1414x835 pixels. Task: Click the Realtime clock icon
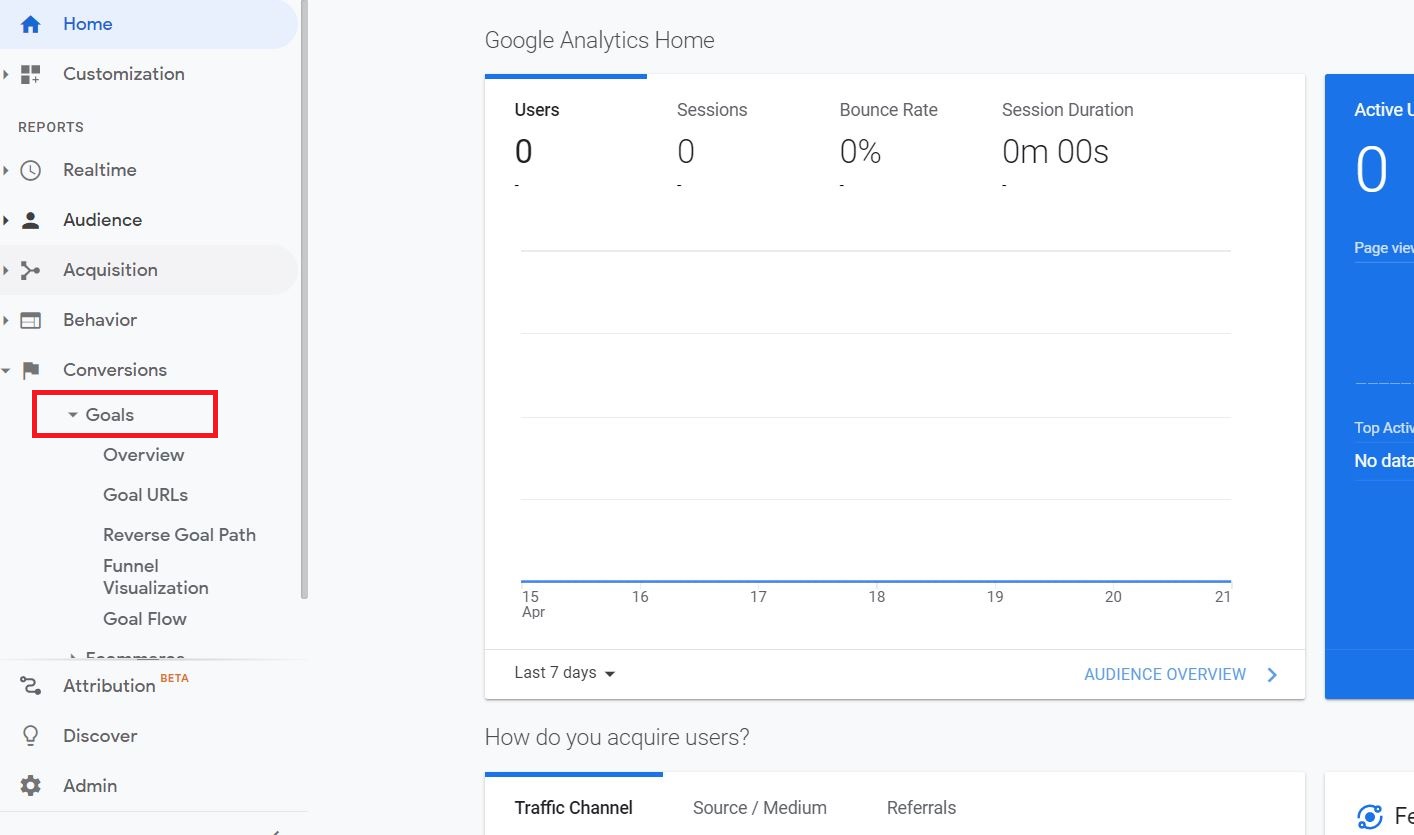coord(31,170)
